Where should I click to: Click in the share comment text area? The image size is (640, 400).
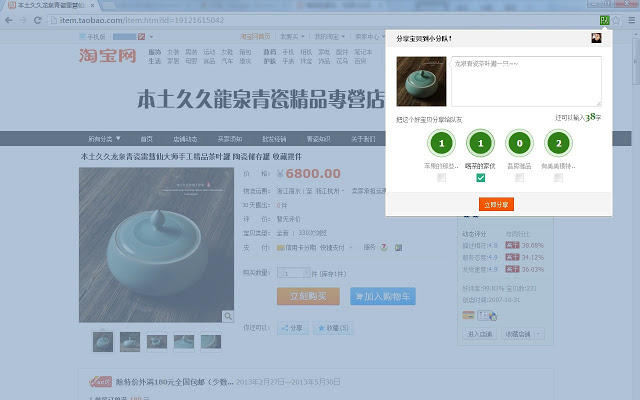526,81
